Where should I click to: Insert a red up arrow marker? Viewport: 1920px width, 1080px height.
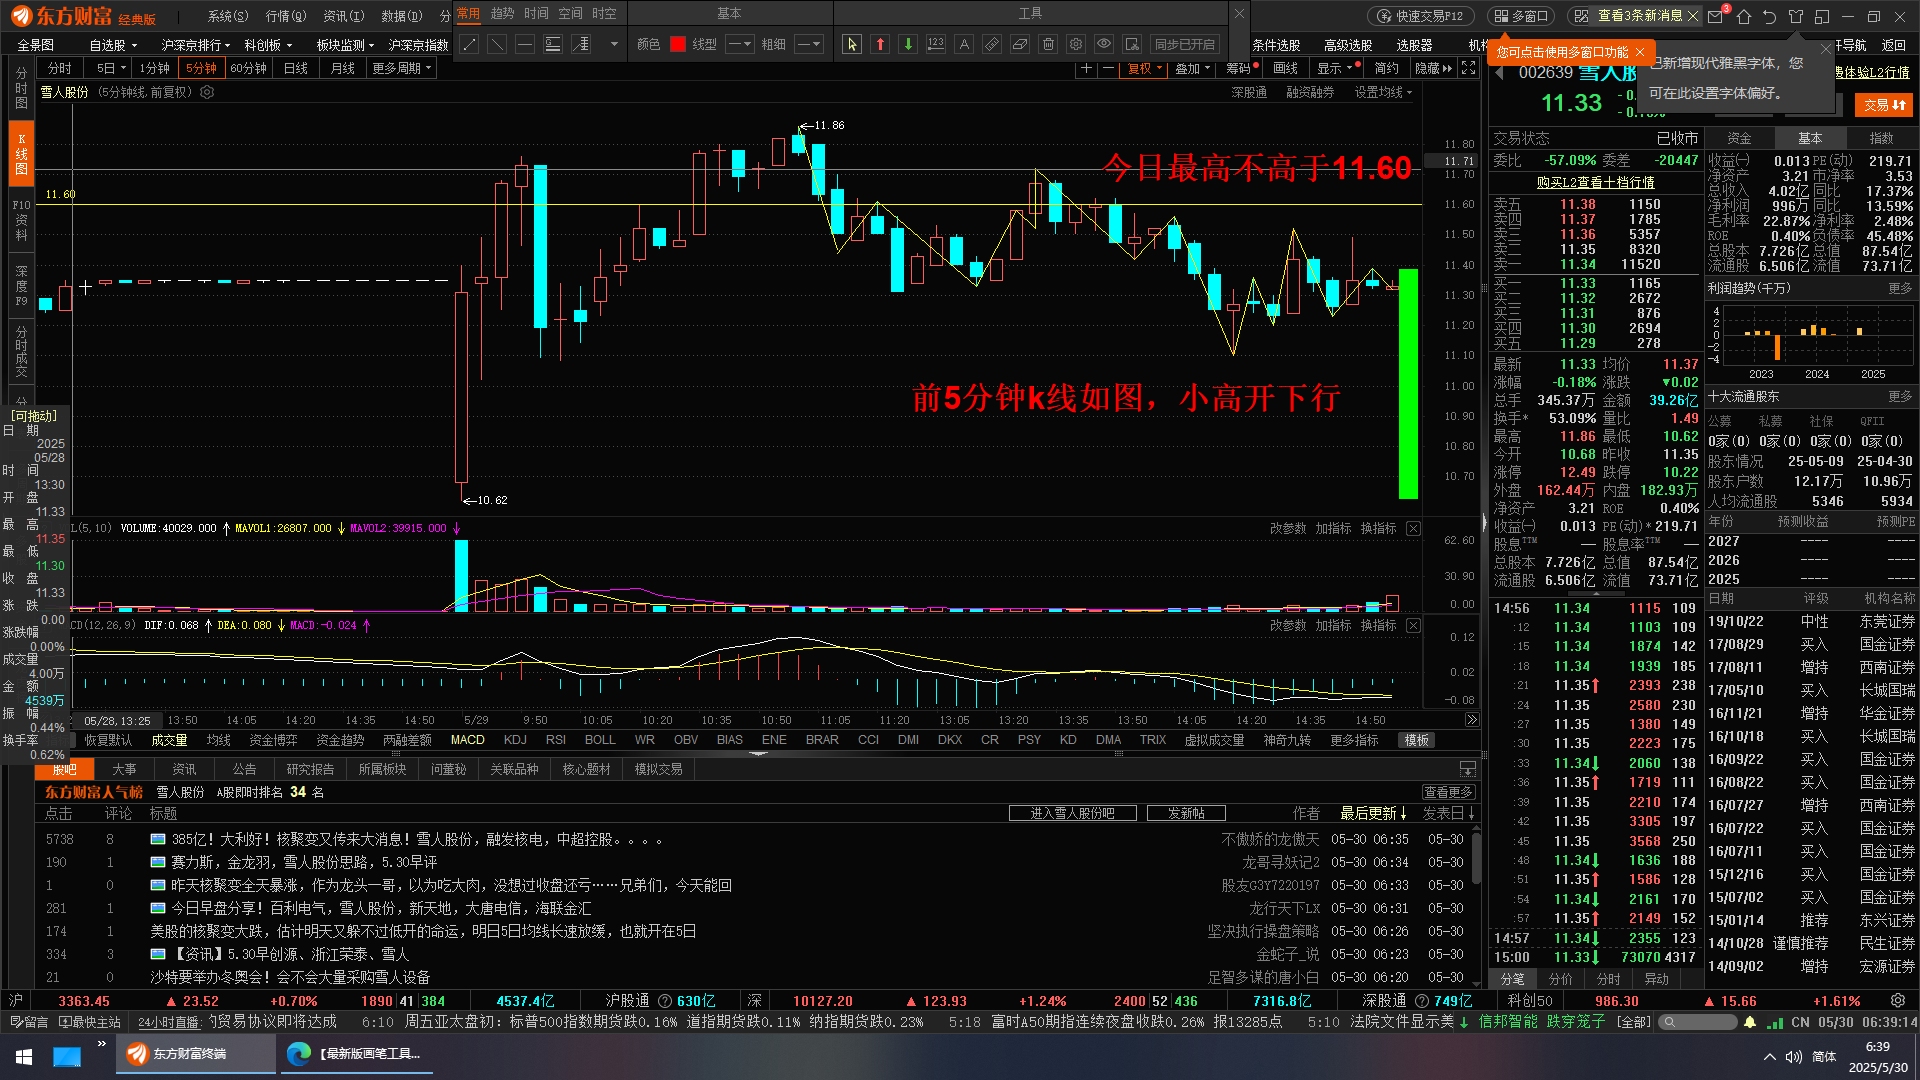click(880, 45)
